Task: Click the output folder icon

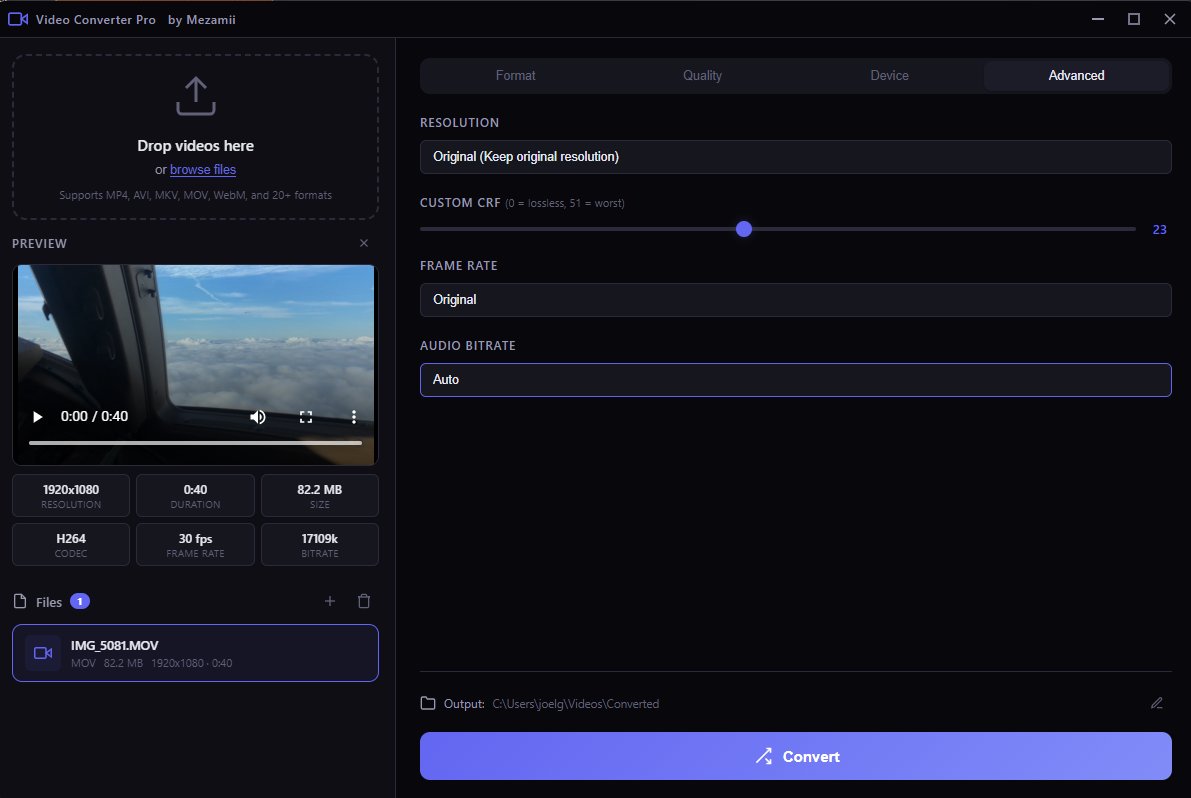Action: (x=428, y=703)
